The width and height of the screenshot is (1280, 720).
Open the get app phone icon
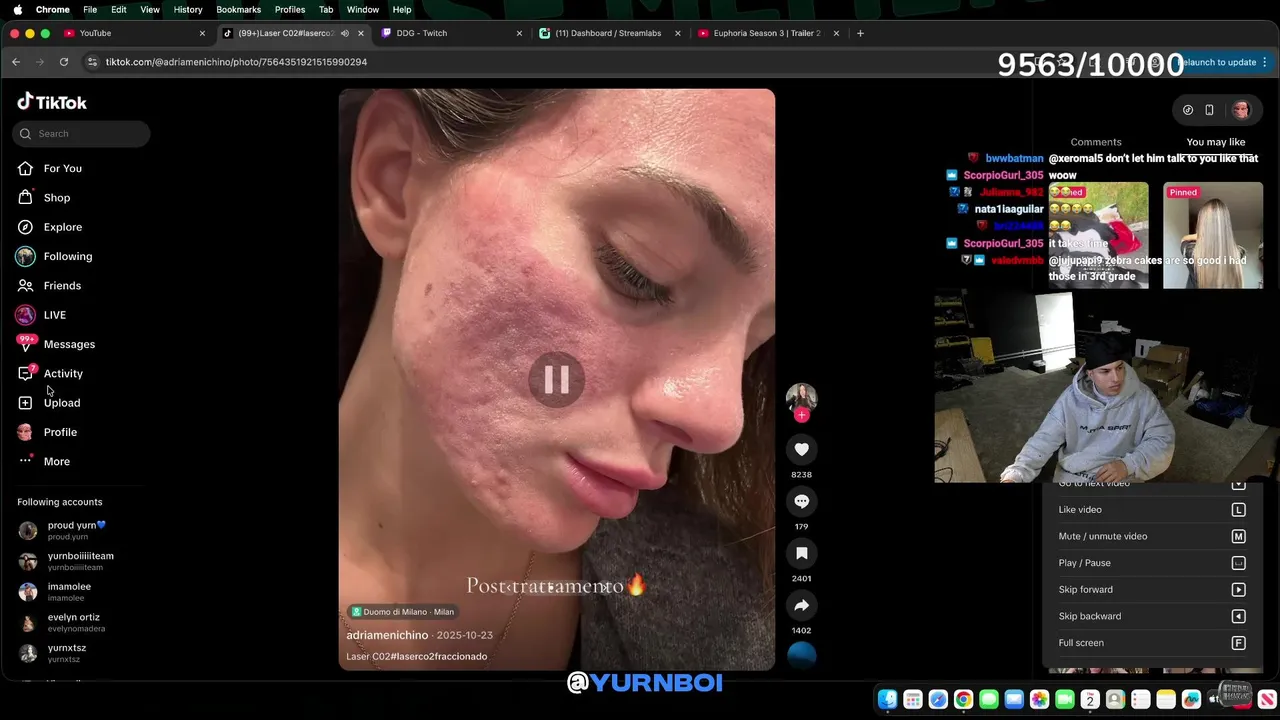pyautogui.click(x=1209, y=110)
